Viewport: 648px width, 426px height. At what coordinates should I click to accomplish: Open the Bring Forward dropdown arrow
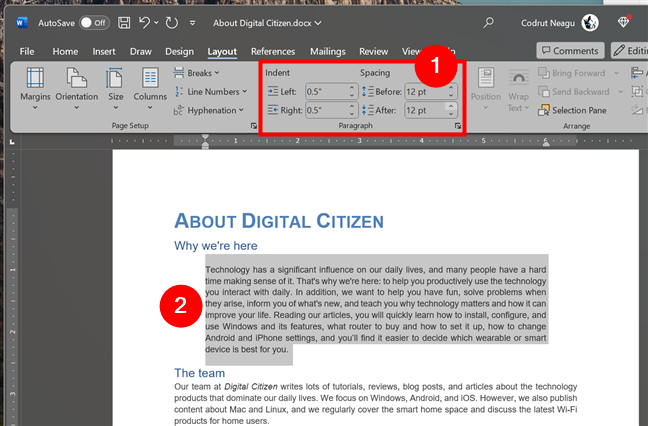coord(617,73)
